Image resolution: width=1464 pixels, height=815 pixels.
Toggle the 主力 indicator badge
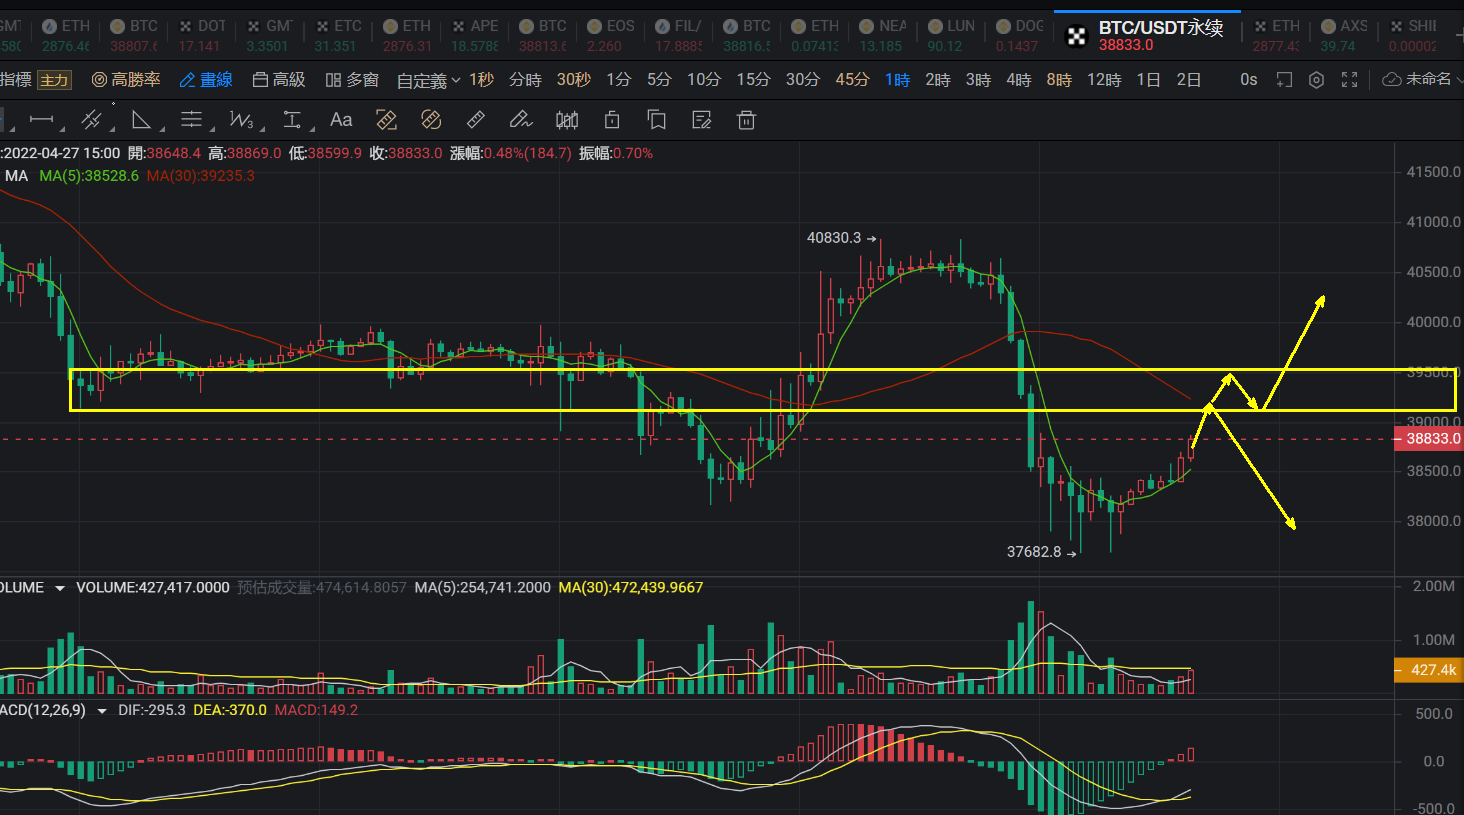54,80
